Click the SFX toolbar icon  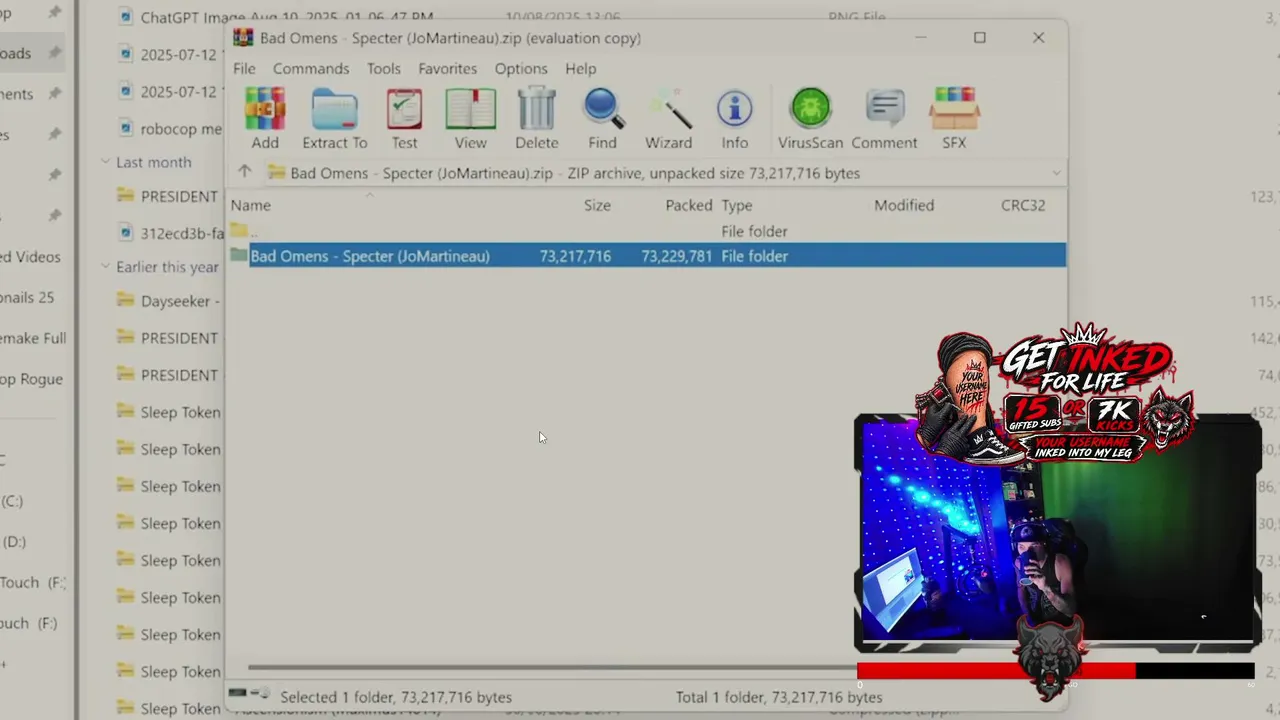(x=954, y=108)
